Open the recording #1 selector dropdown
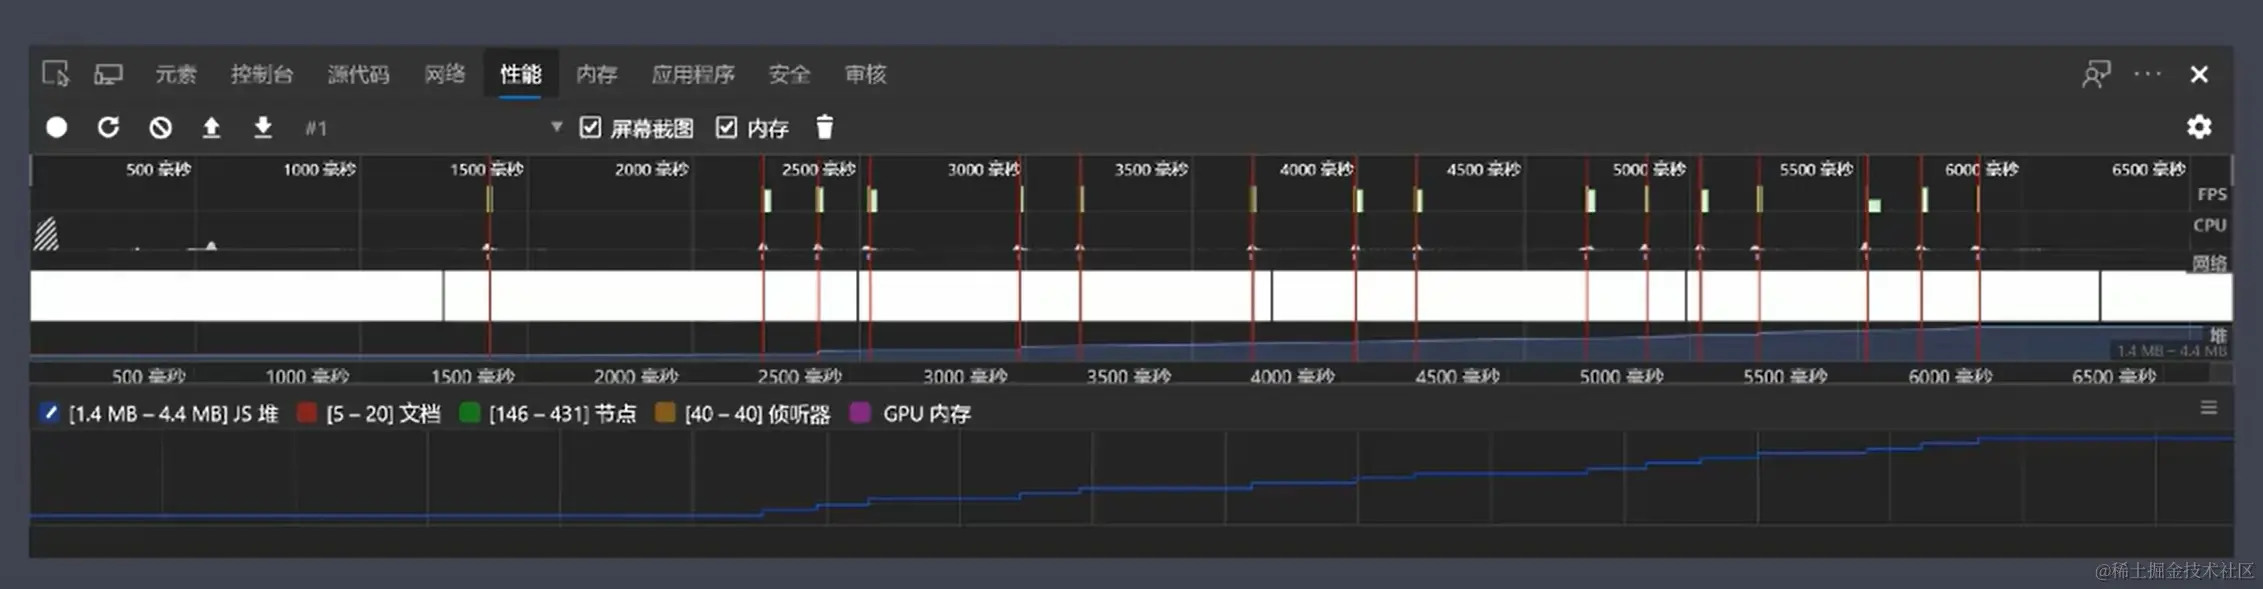 pyautogui.click(x=434, y=127)
